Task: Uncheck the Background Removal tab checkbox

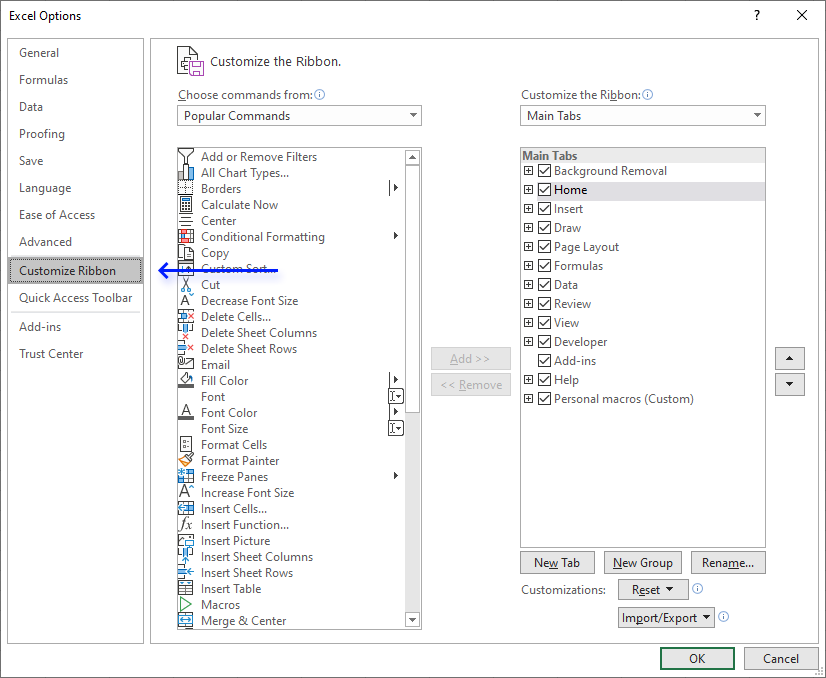Action: point(545,171)
